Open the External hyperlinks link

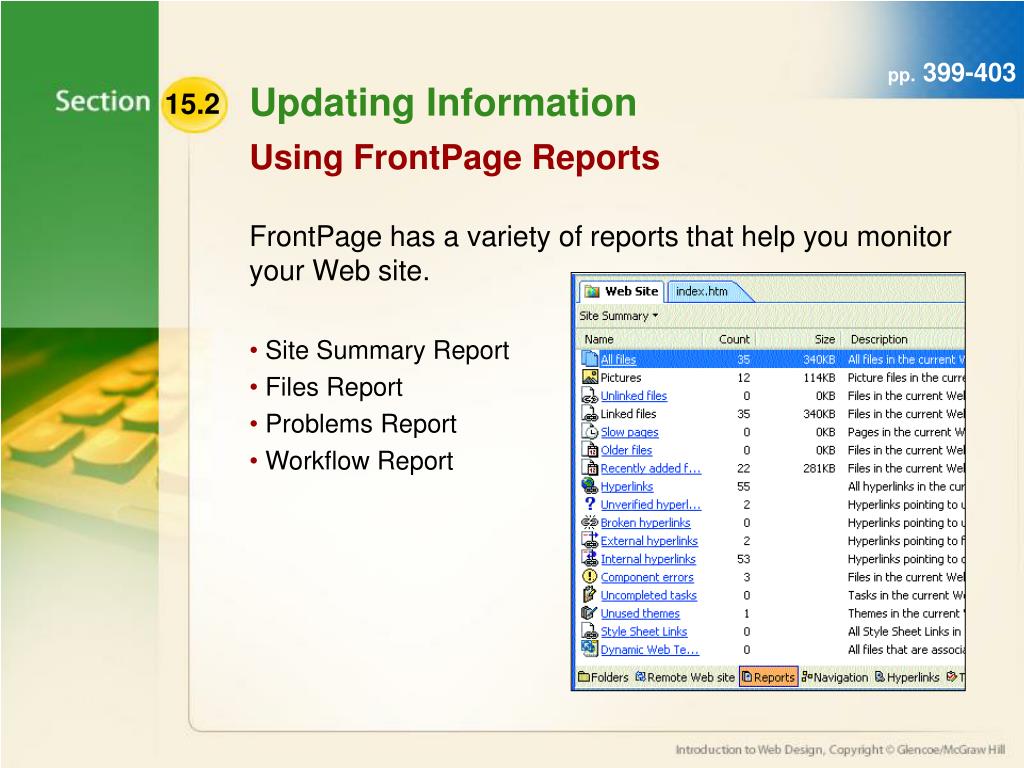tap(649, 541)
